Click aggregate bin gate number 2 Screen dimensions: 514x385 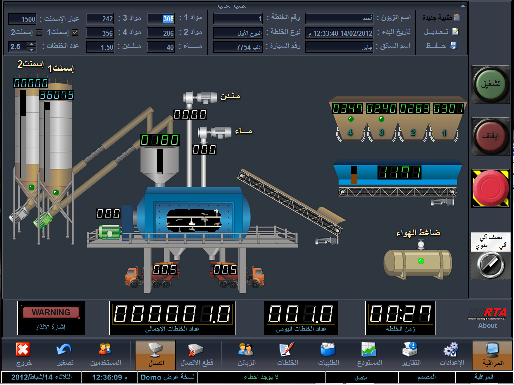coord(413,133)
